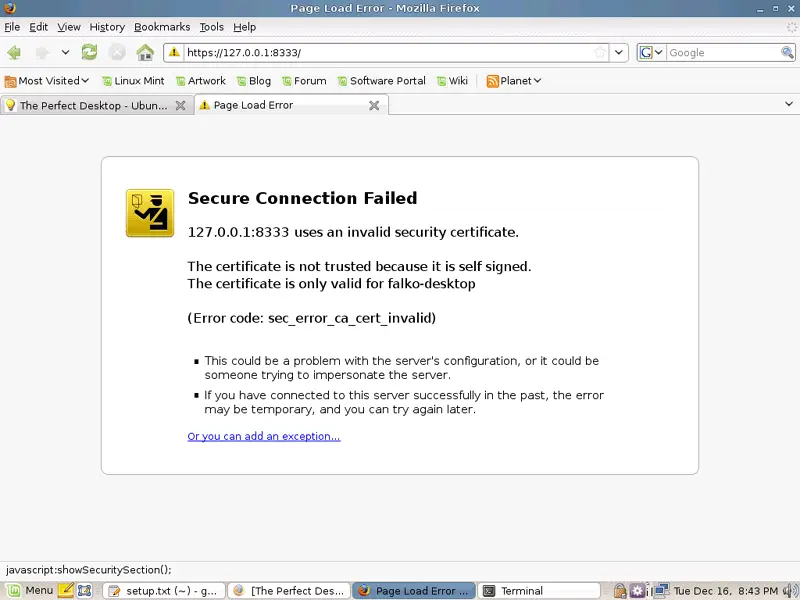Open the Google search engine selector
Screen dimensions: 800x600
point(652,52)
